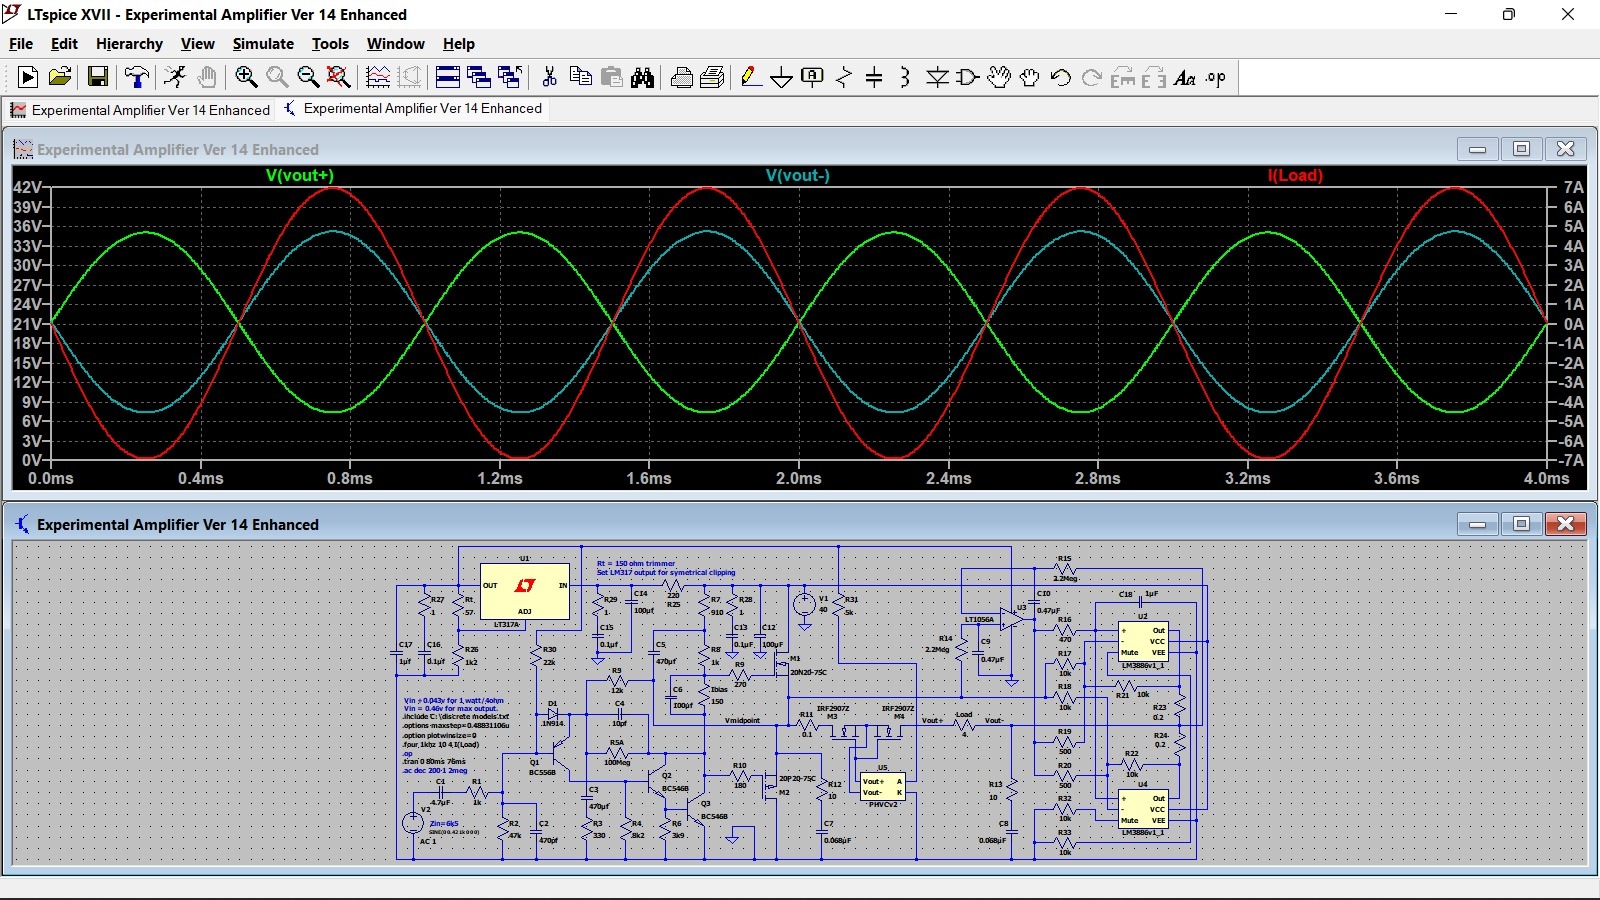Select the Move open-hand tool

point(998,77)
